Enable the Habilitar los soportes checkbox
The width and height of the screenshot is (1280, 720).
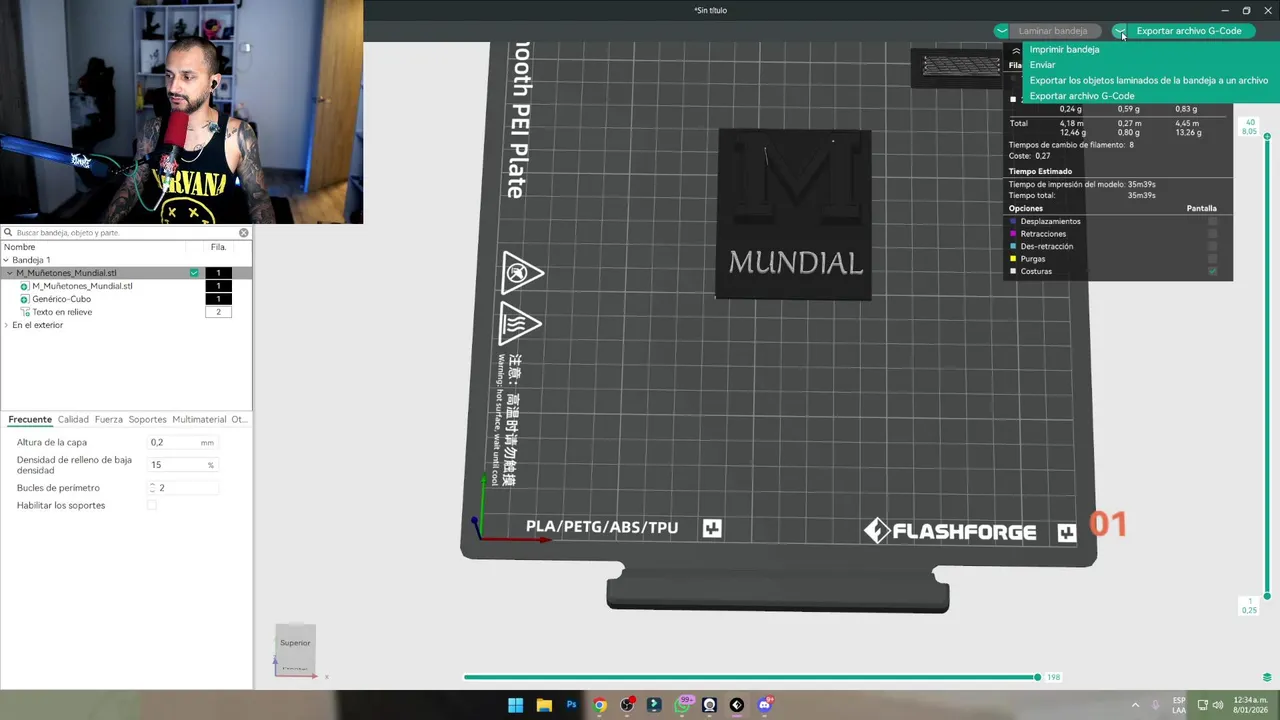tap(152, 505)
